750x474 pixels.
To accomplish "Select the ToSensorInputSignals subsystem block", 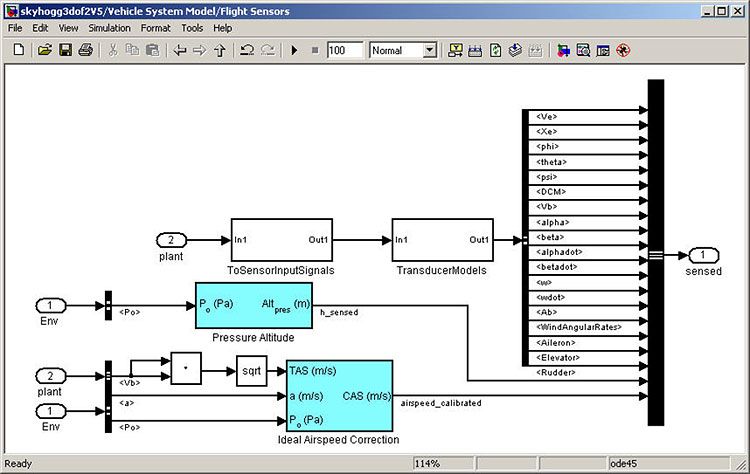I will click(x=282, y=240).
